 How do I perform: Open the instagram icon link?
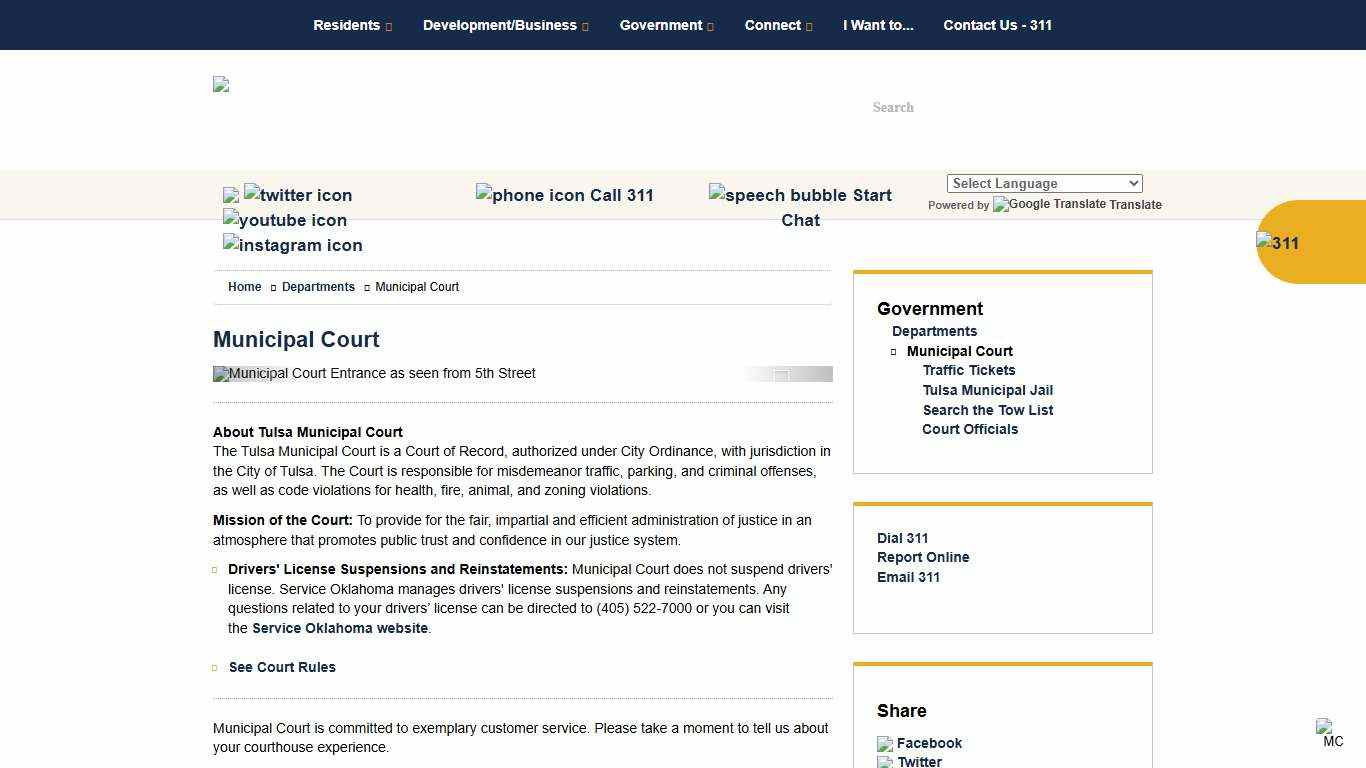(x=293, y=245)
